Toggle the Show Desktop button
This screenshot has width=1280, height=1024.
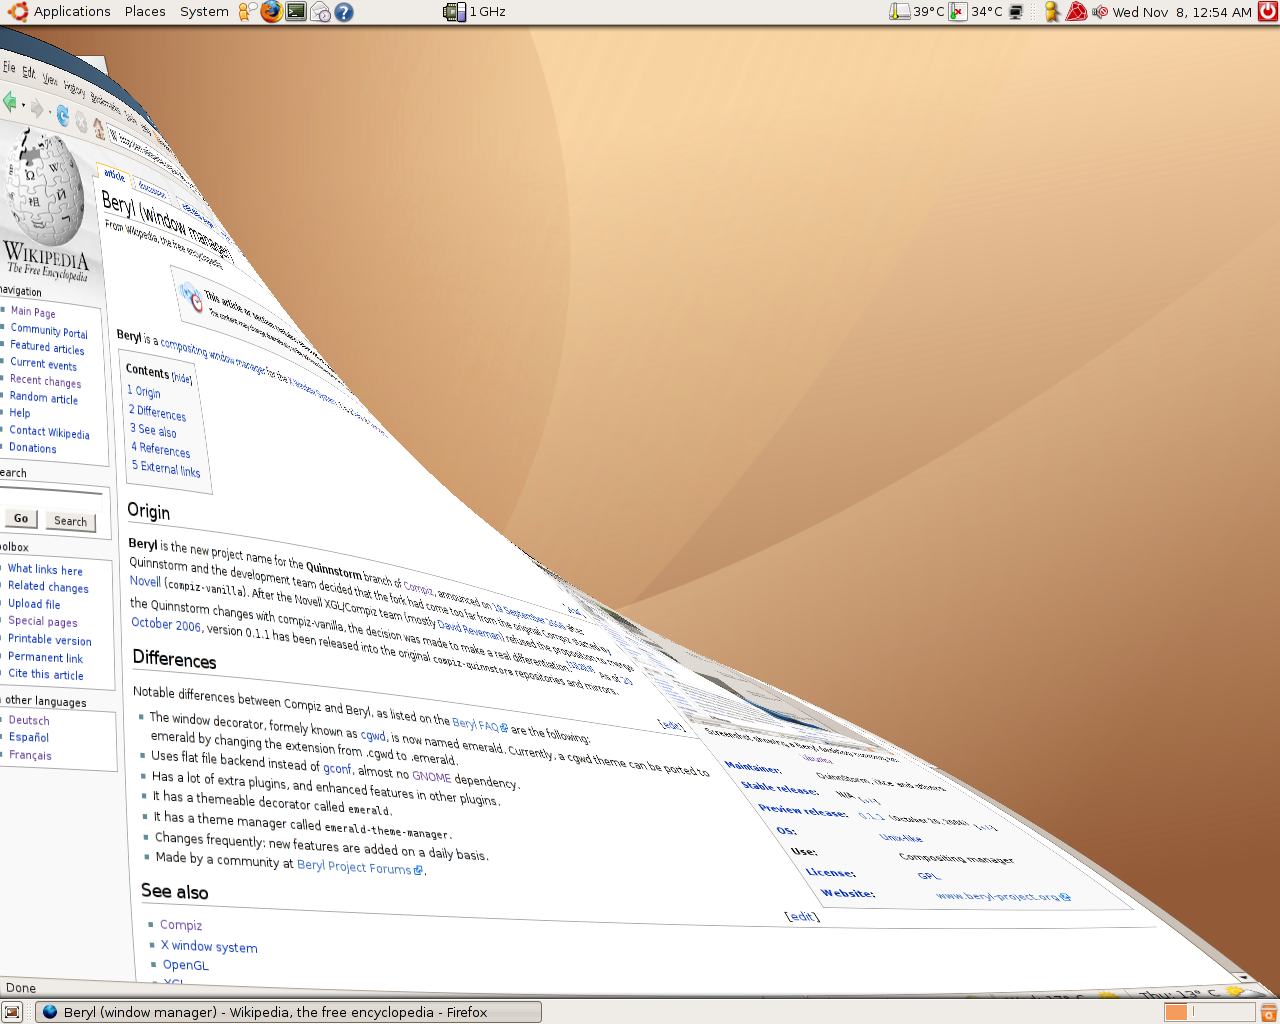12,1012
